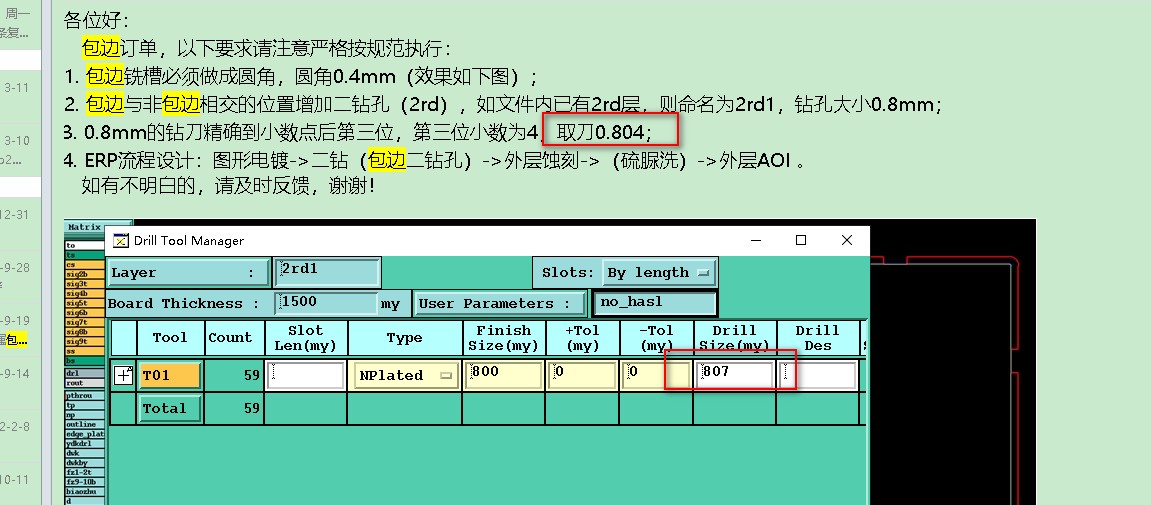Select the sig7t layer in Matrix list
Screen dimensions: 1151x505
[84, 322]
